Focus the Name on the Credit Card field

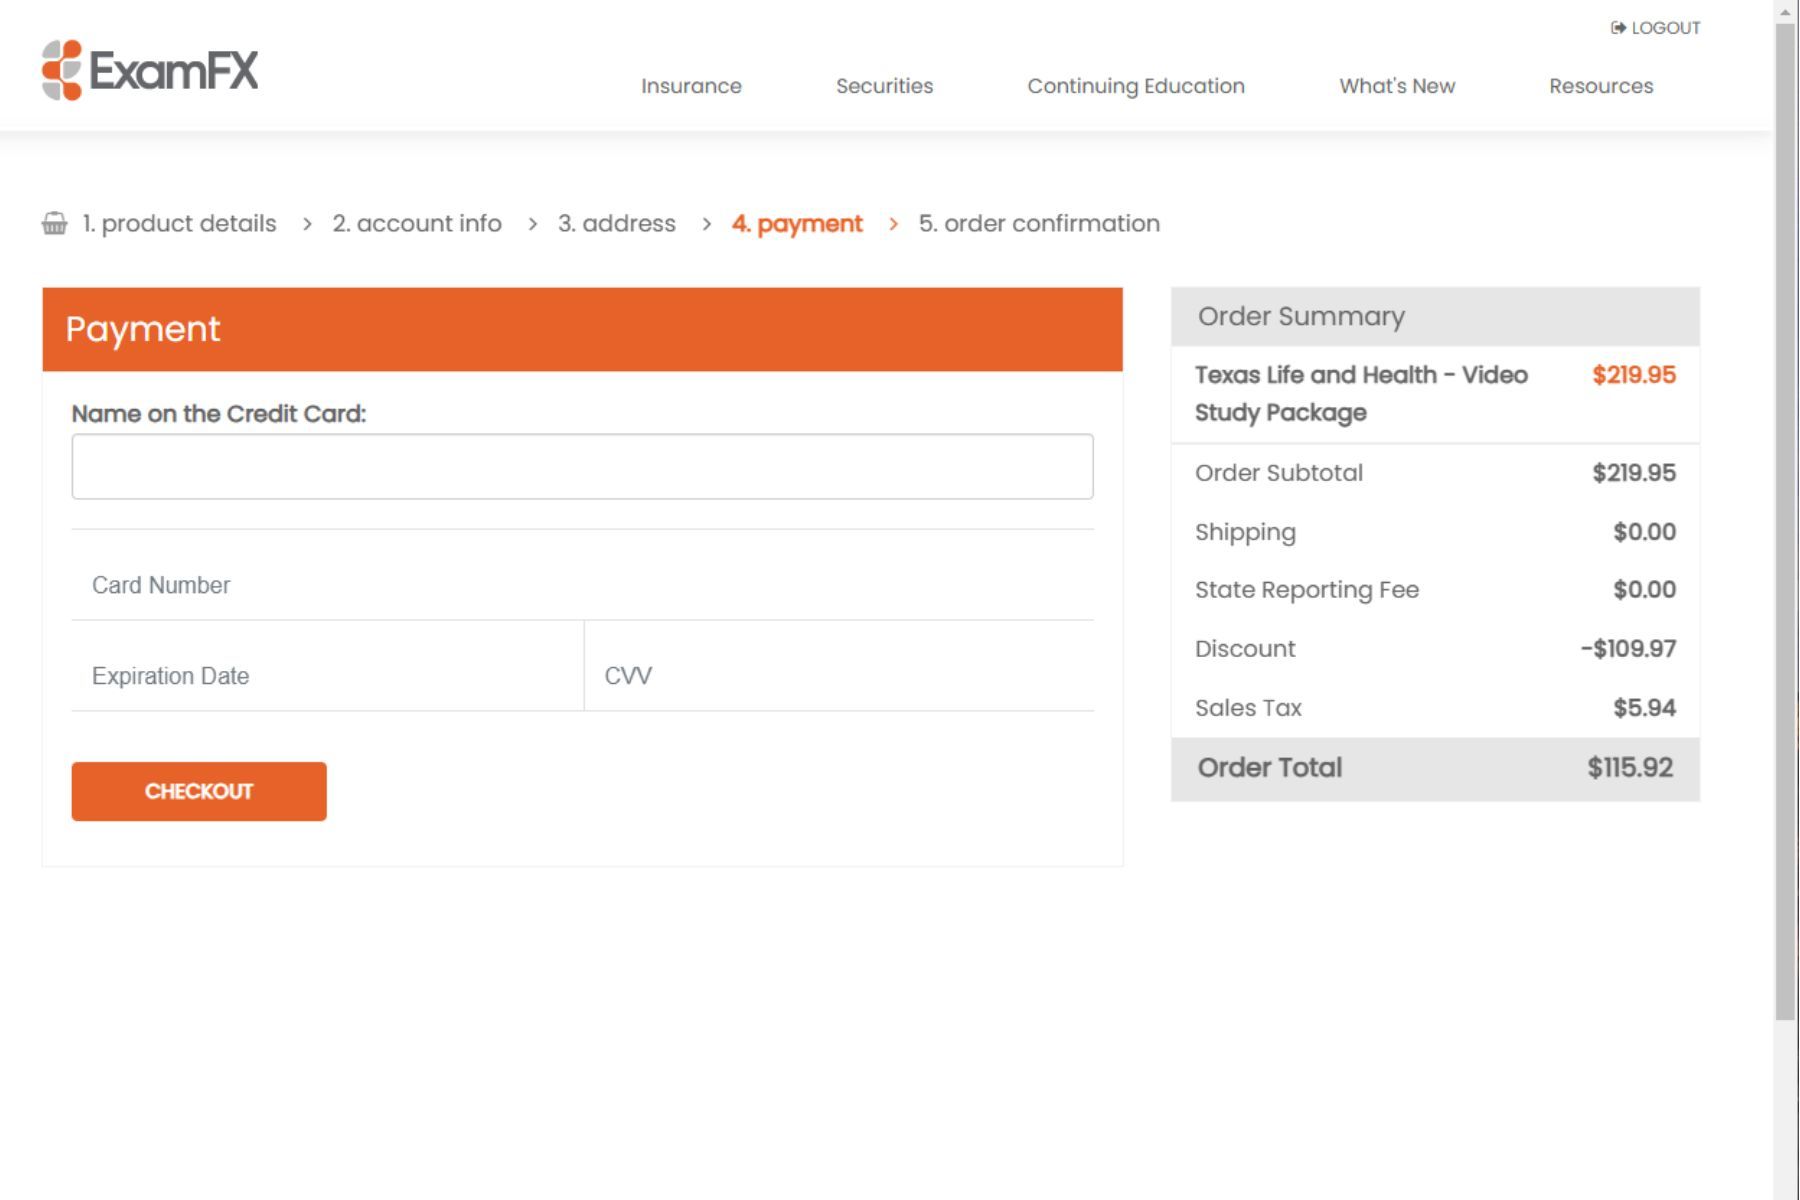pyautogui.click(x=582, y=466)
